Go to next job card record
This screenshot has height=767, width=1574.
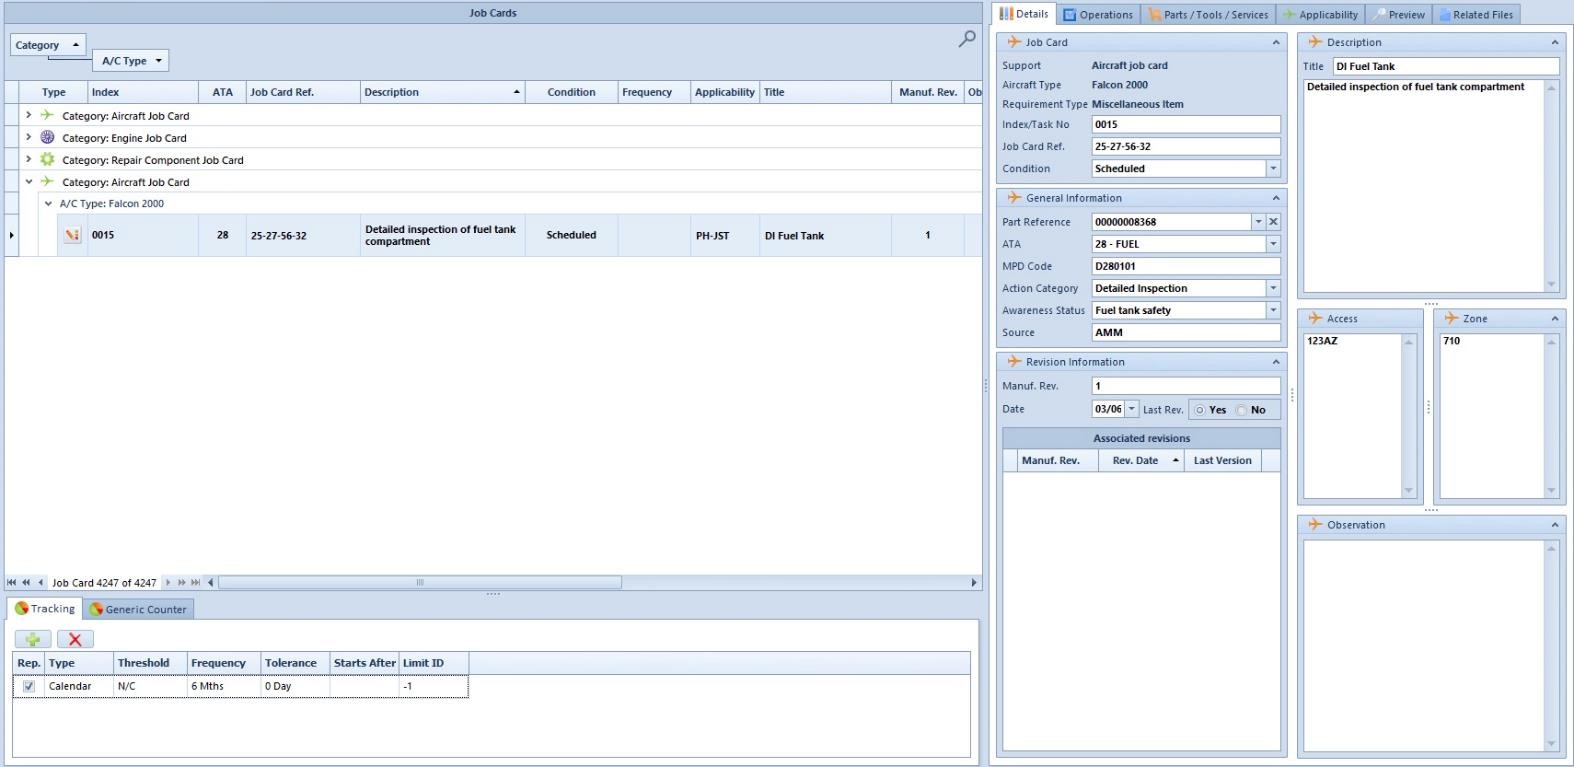pos(168,582)
